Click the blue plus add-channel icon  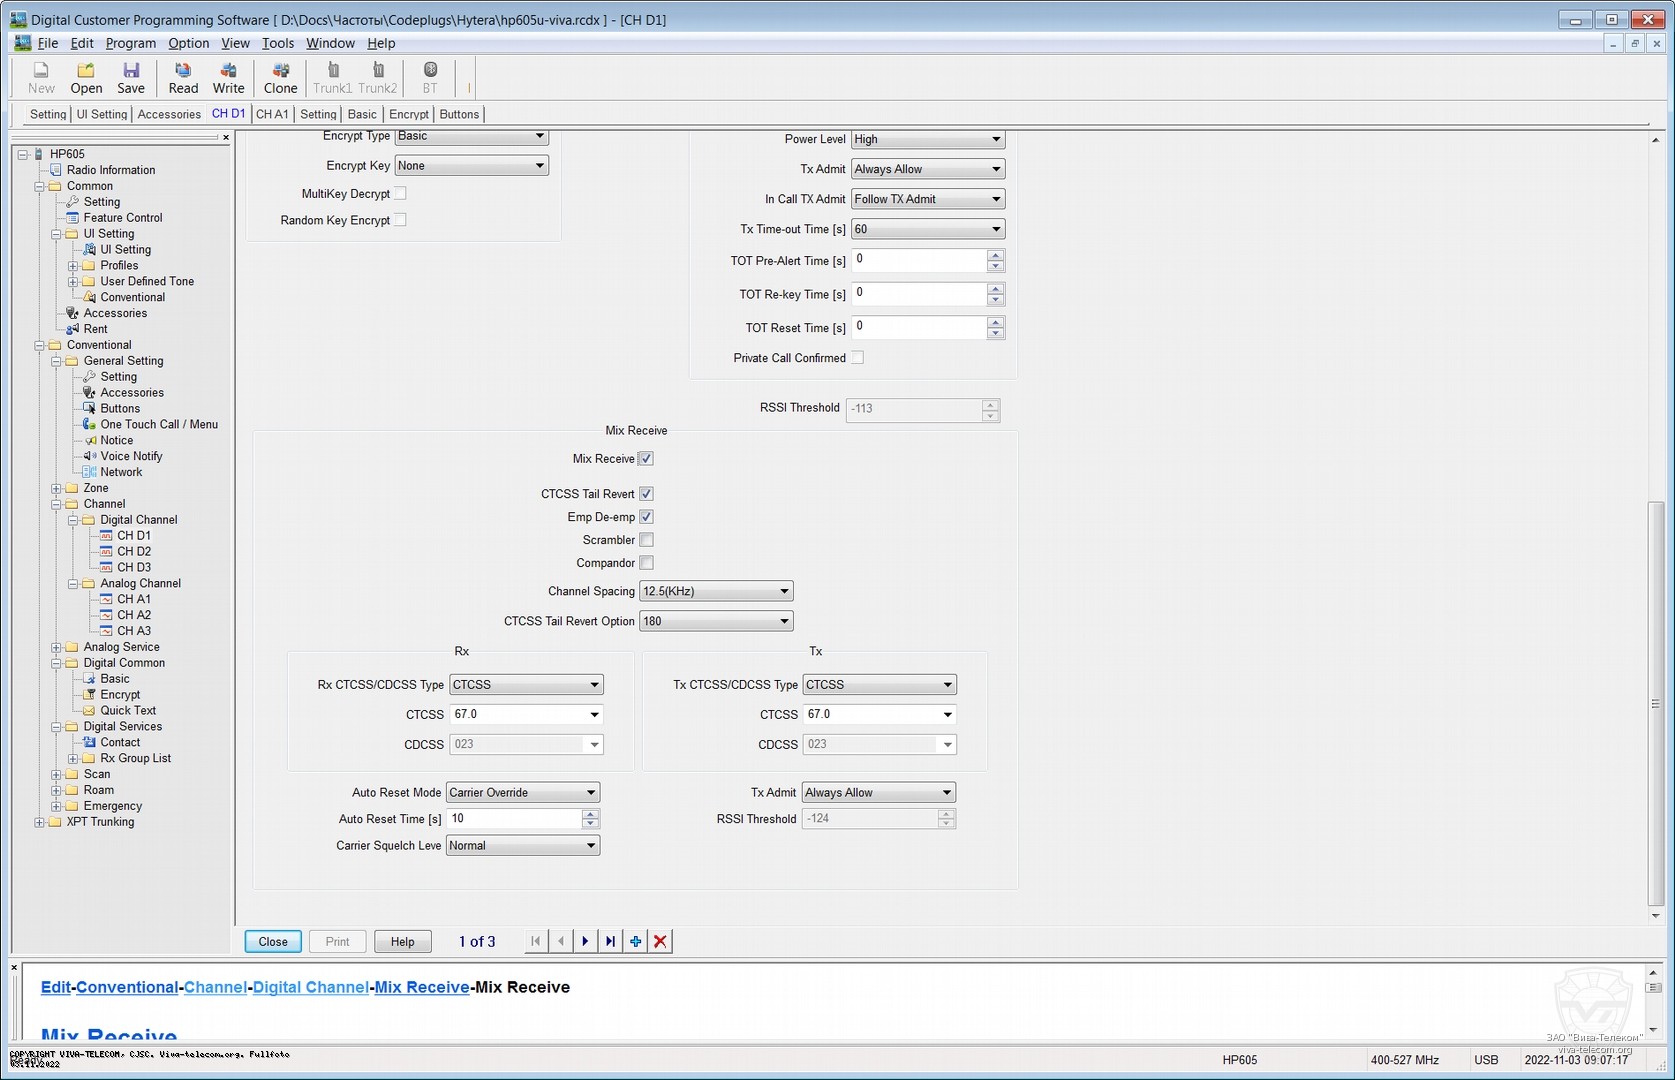tap(635, 941)
